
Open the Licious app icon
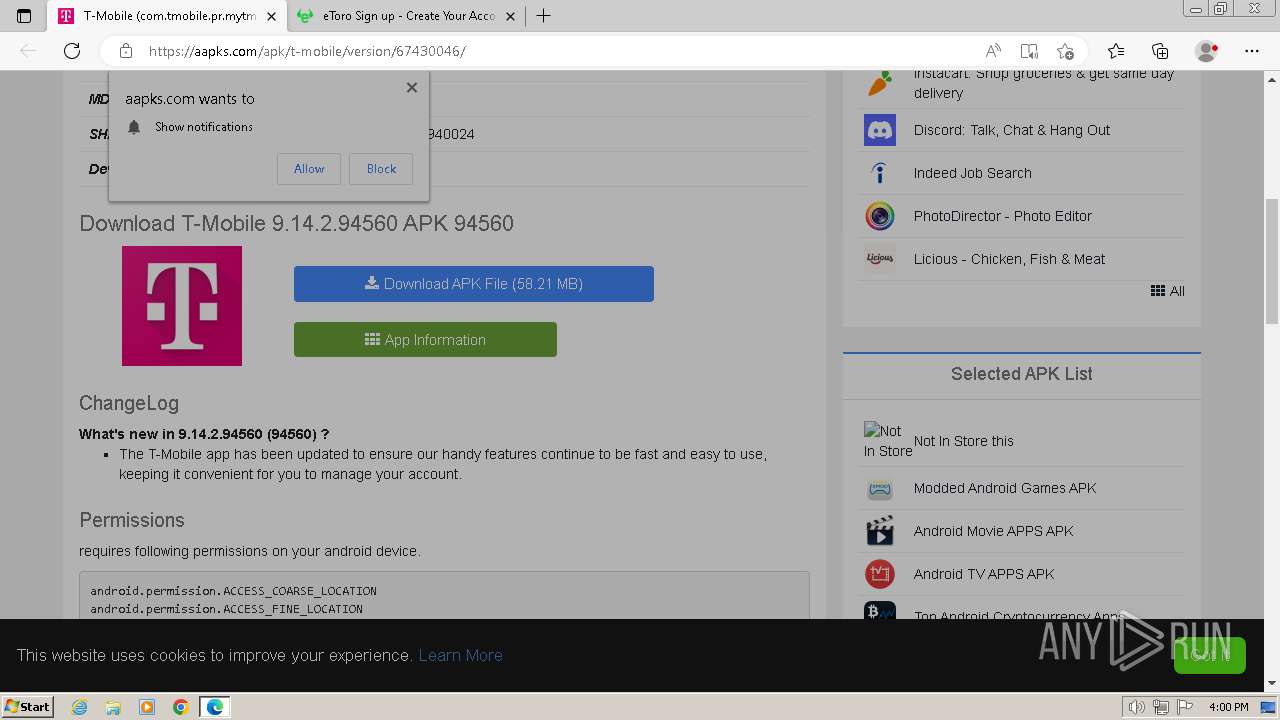(880, 259)
